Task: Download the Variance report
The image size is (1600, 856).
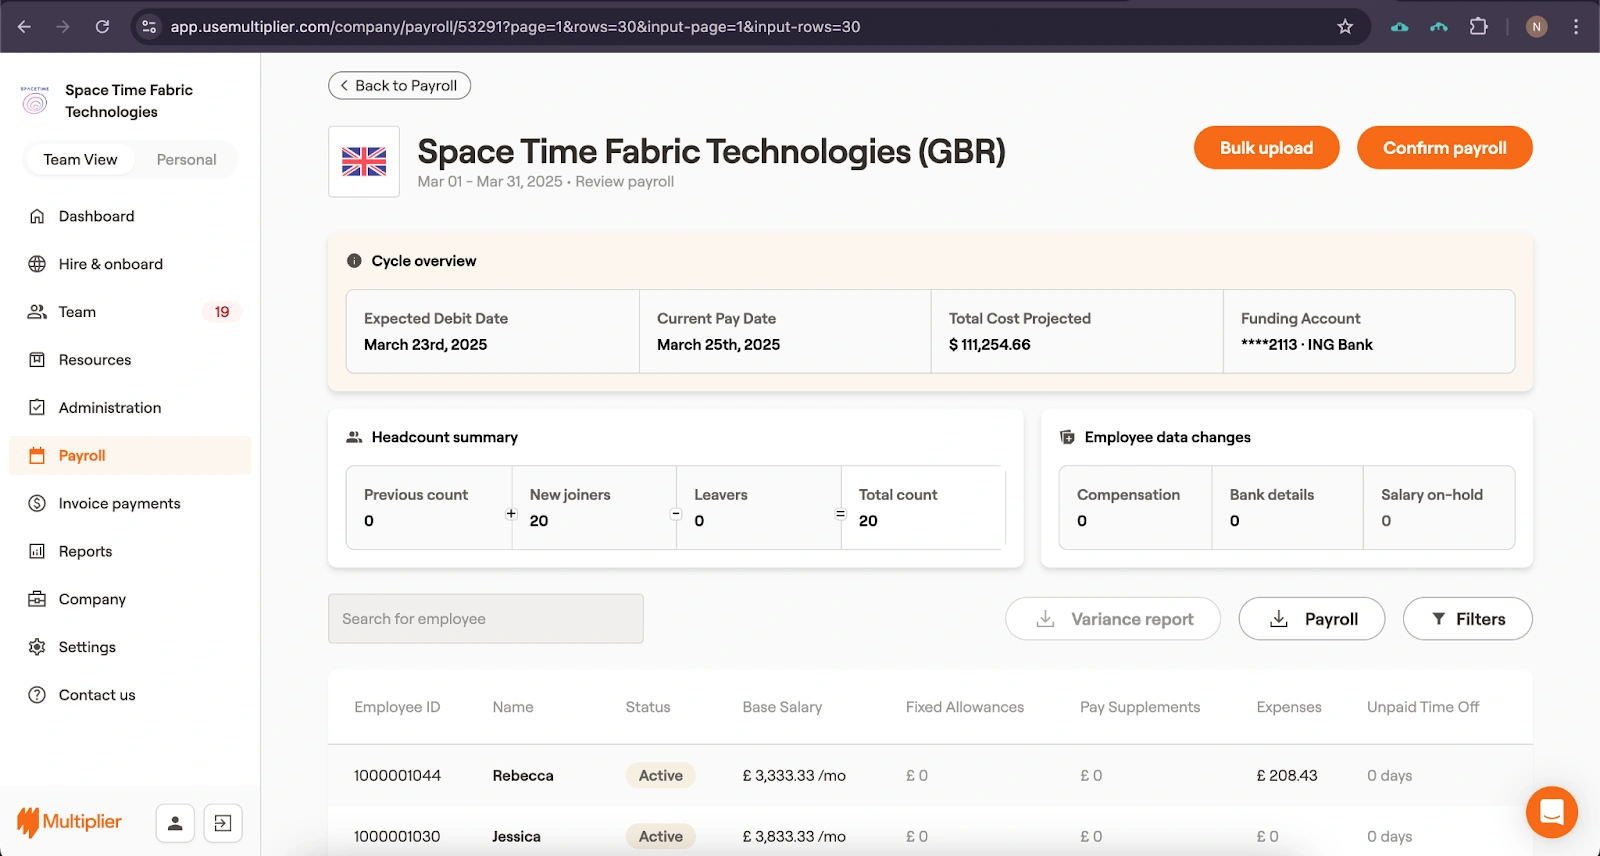Action: [x=1113, y=619]
